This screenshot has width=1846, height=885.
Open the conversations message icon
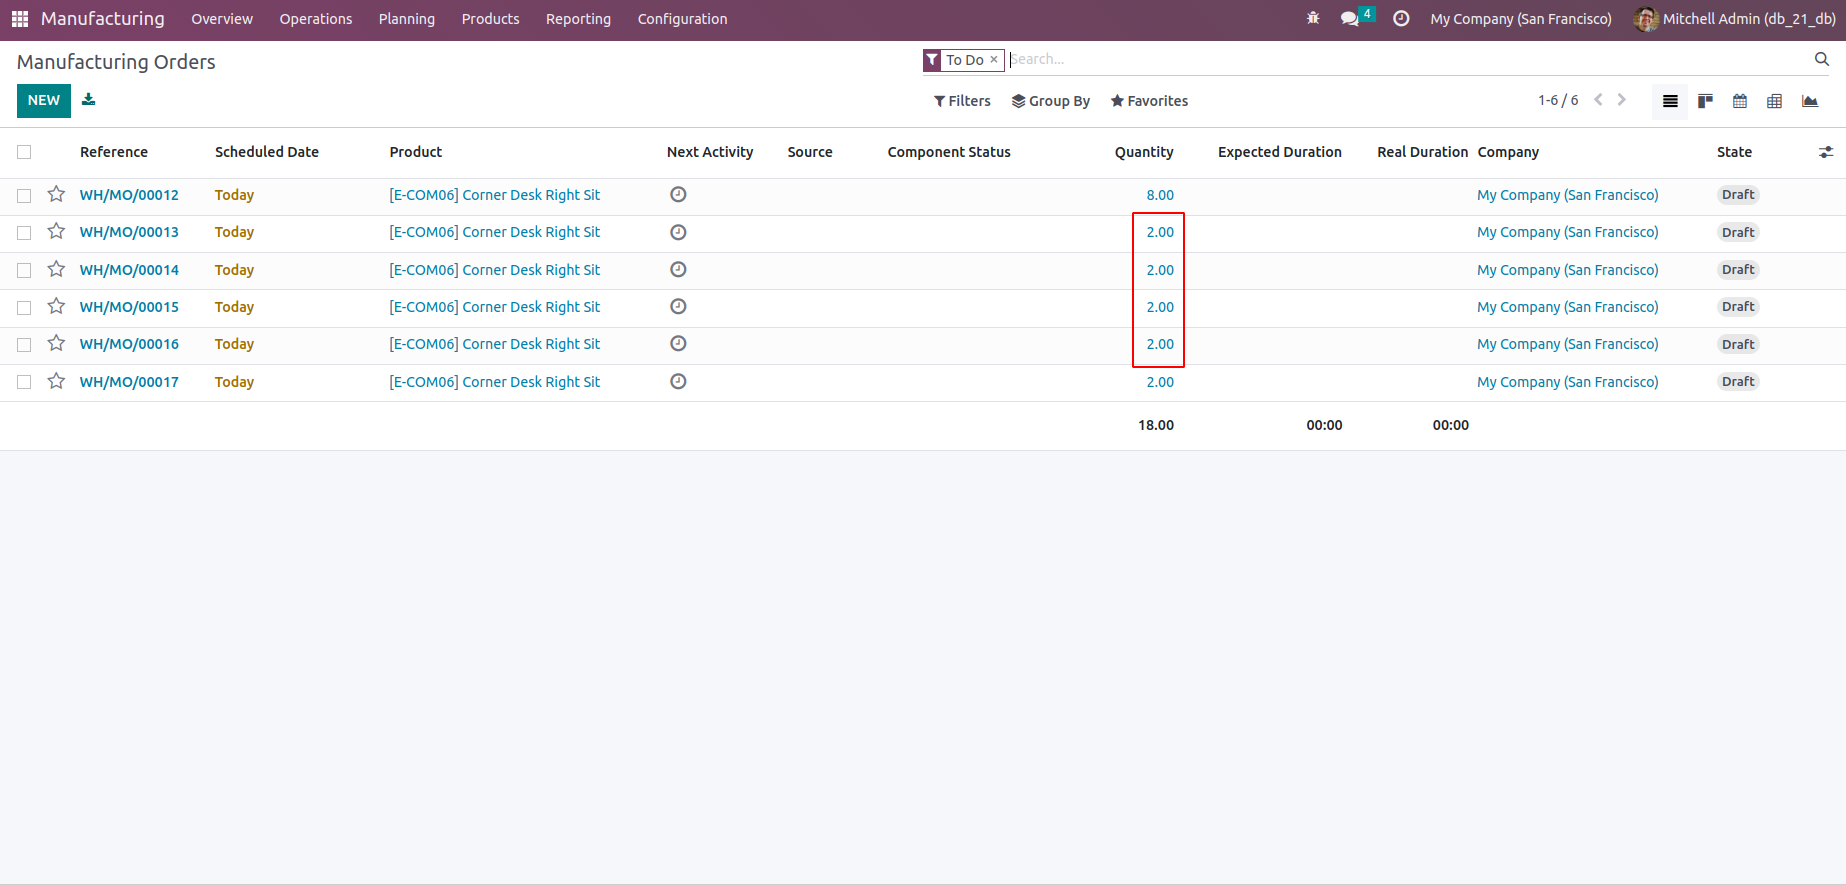coord(1349,19)
